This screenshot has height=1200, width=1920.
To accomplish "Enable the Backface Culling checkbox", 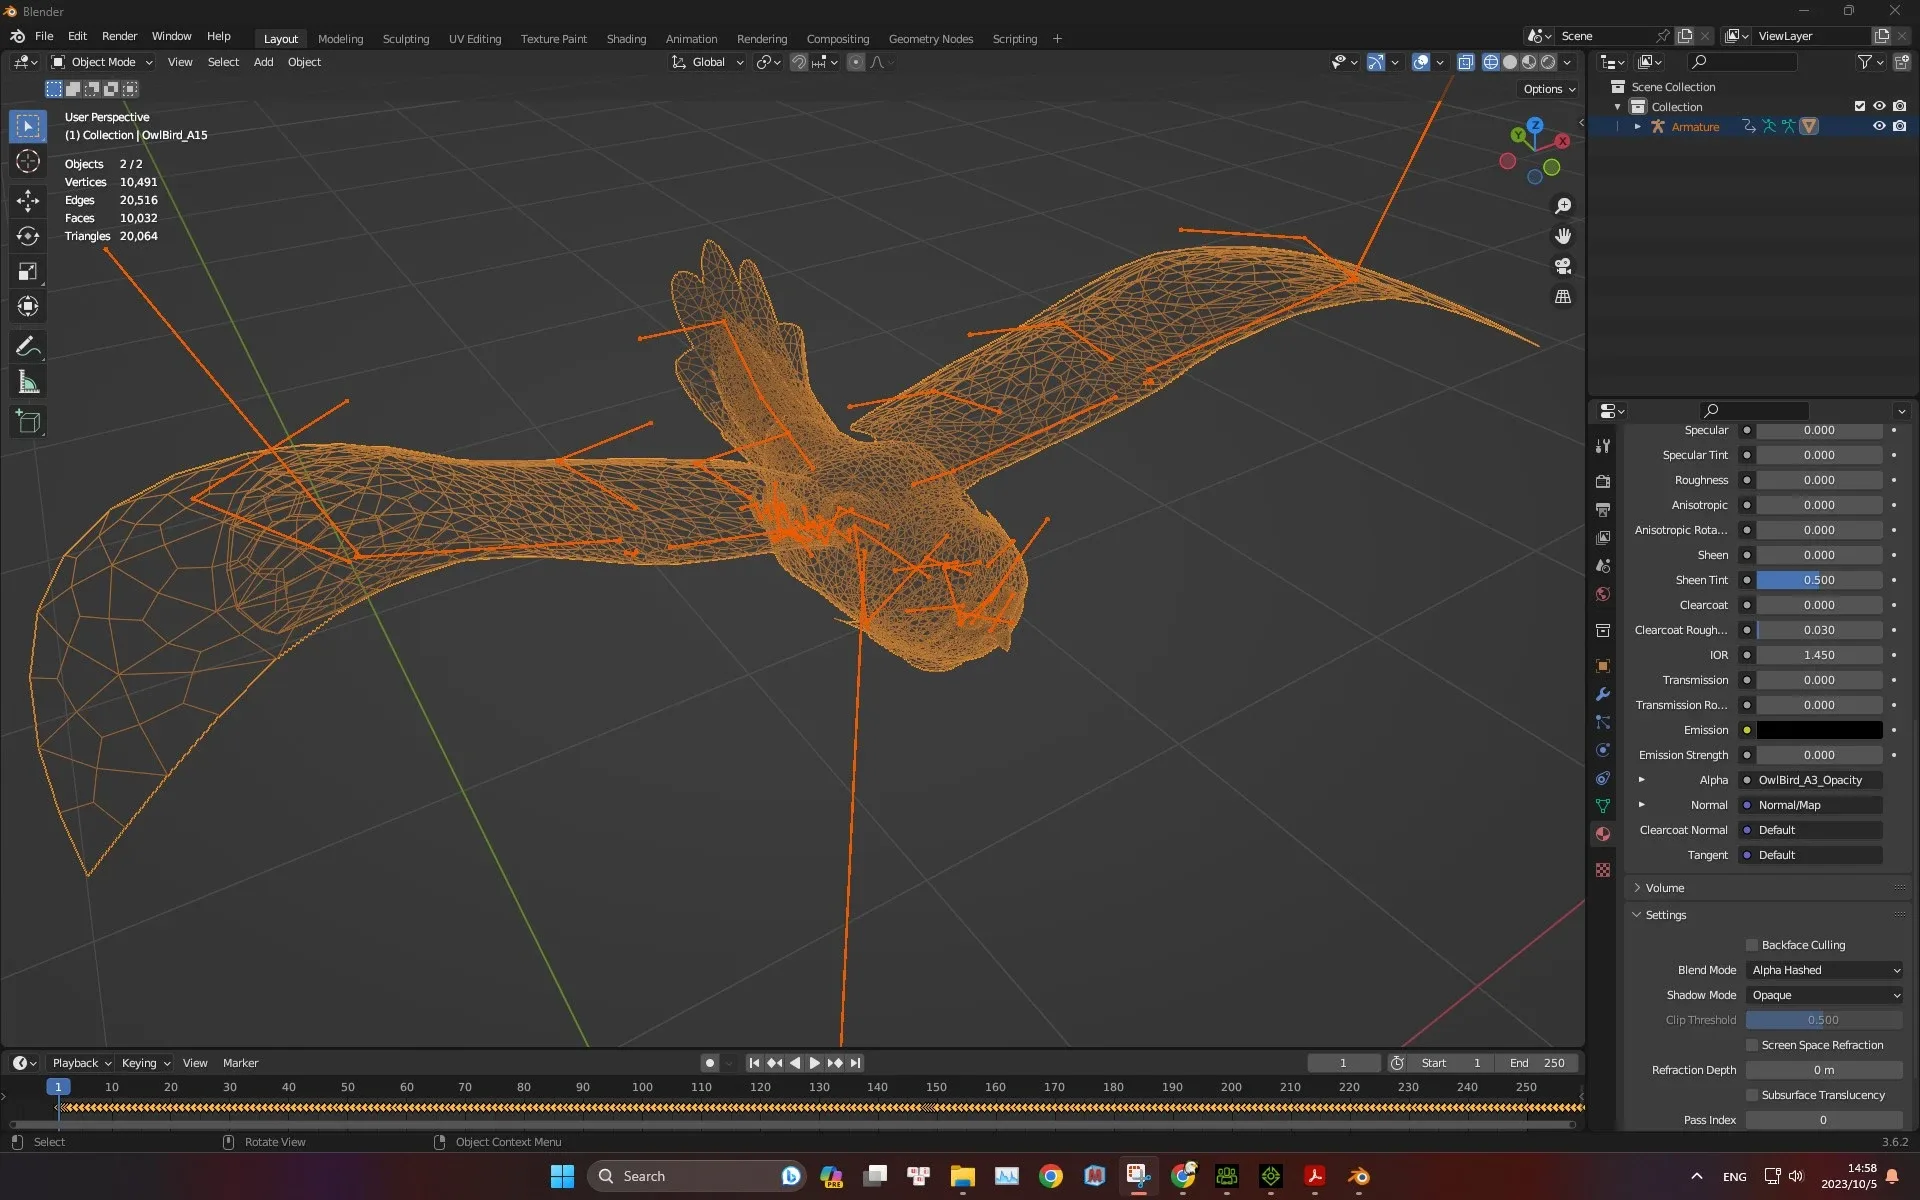I will click(x=1752, y=945).
